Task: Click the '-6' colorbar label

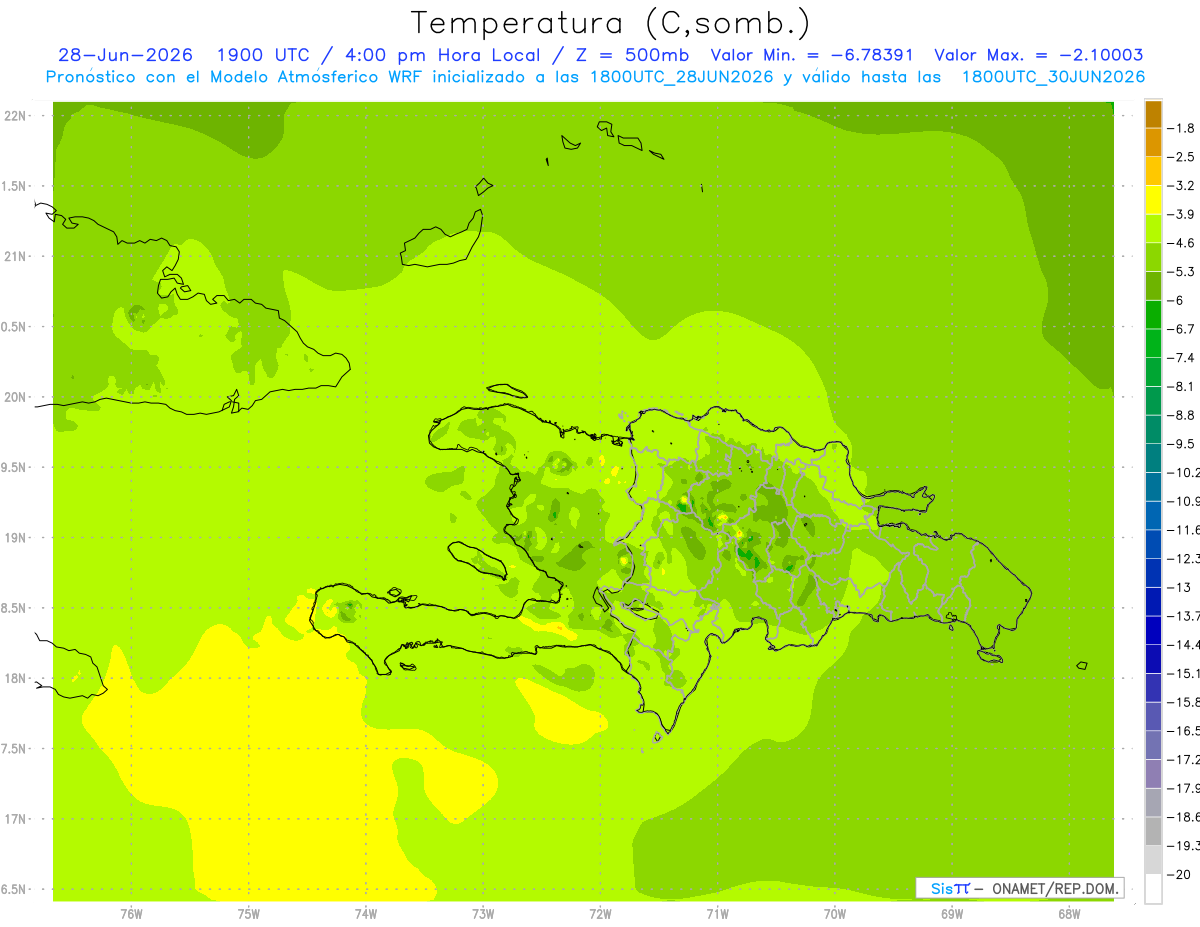Action: pyautogui.click(x=1178, y=300)
